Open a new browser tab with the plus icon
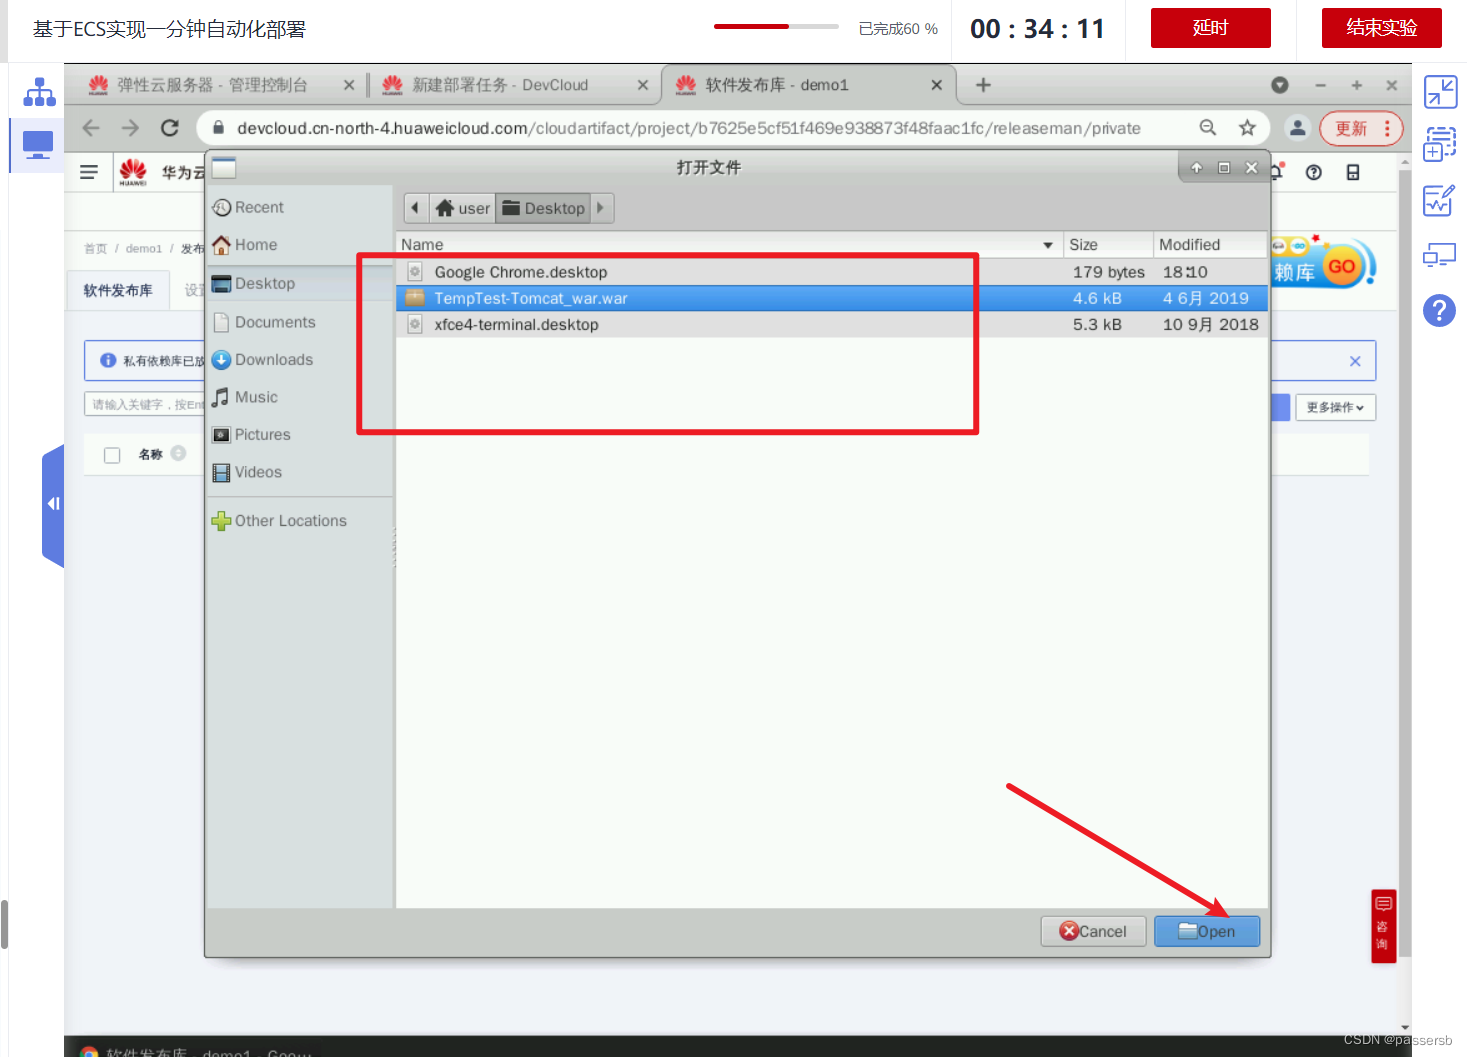The height and width of the screenshot is (1057, 1467). tap(983, 85)
